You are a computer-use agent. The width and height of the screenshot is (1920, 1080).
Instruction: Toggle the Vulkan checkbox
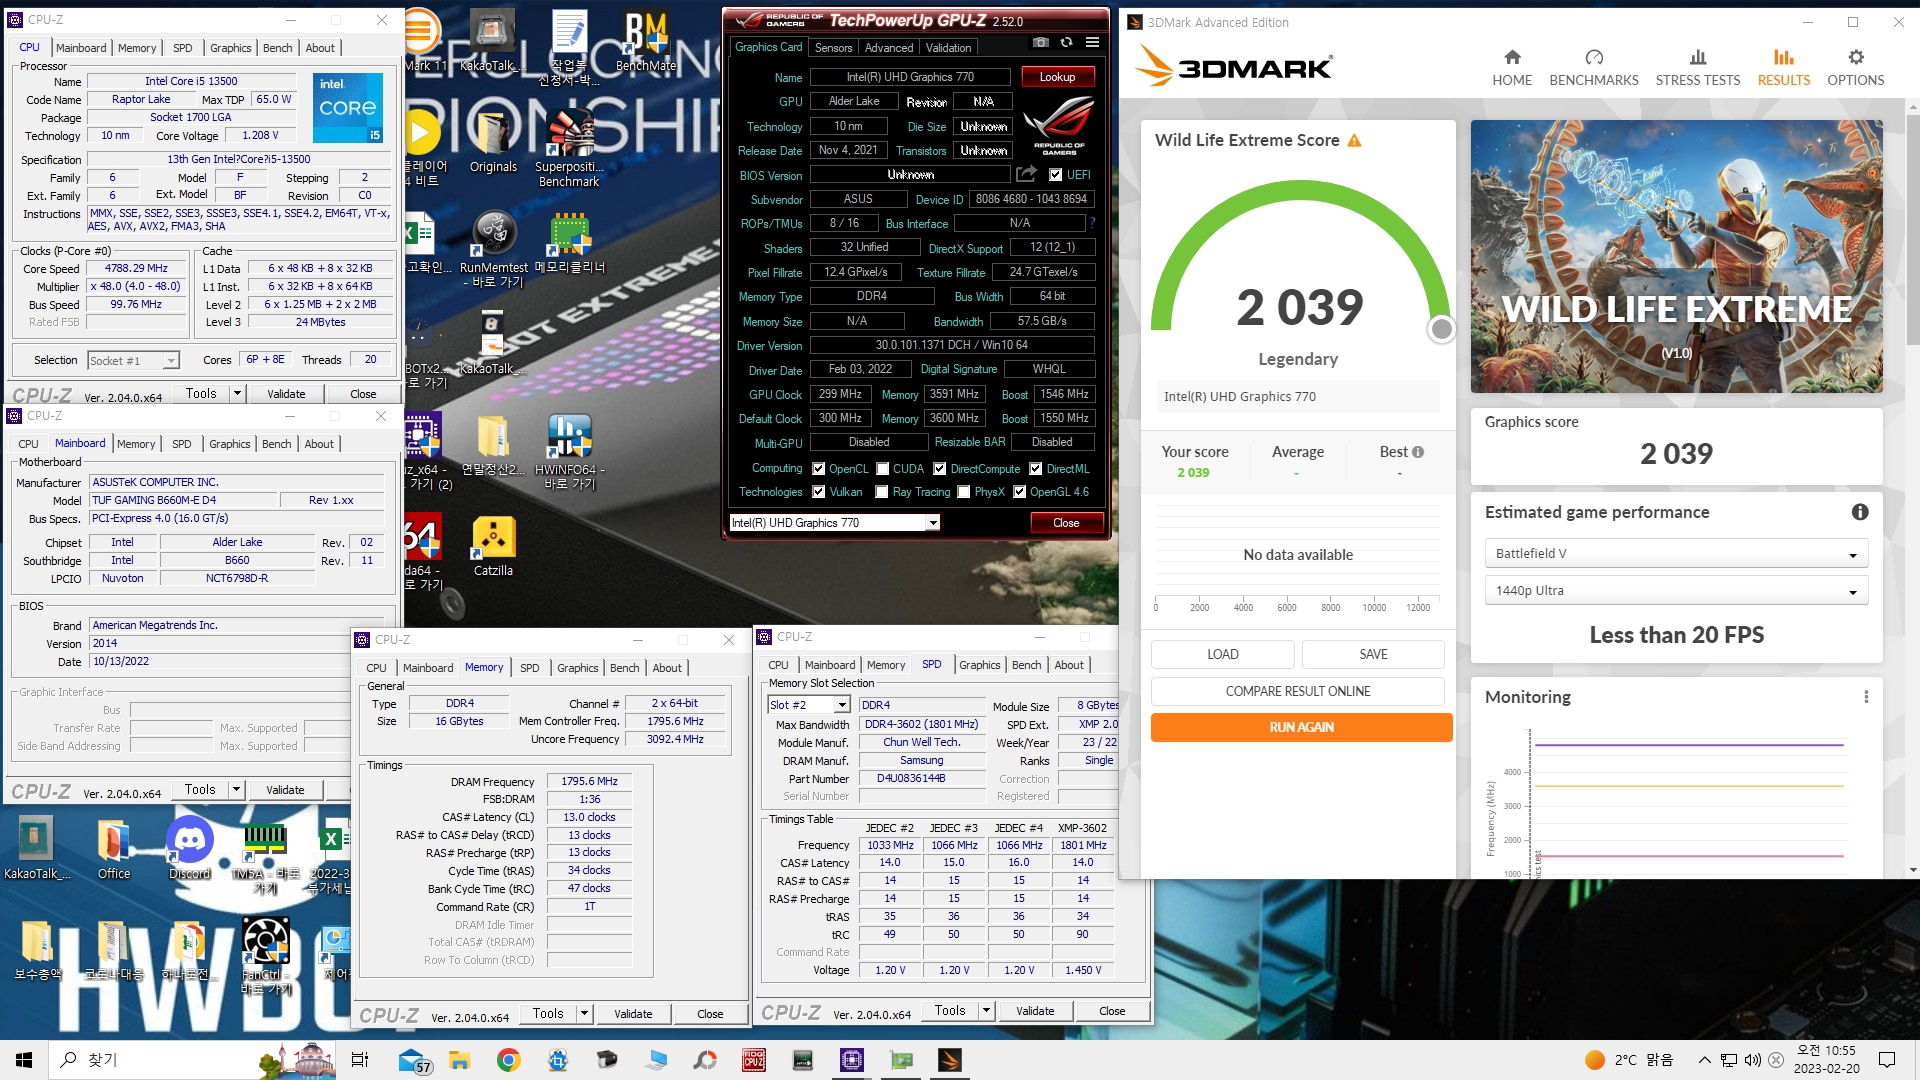tap(819, 492)
